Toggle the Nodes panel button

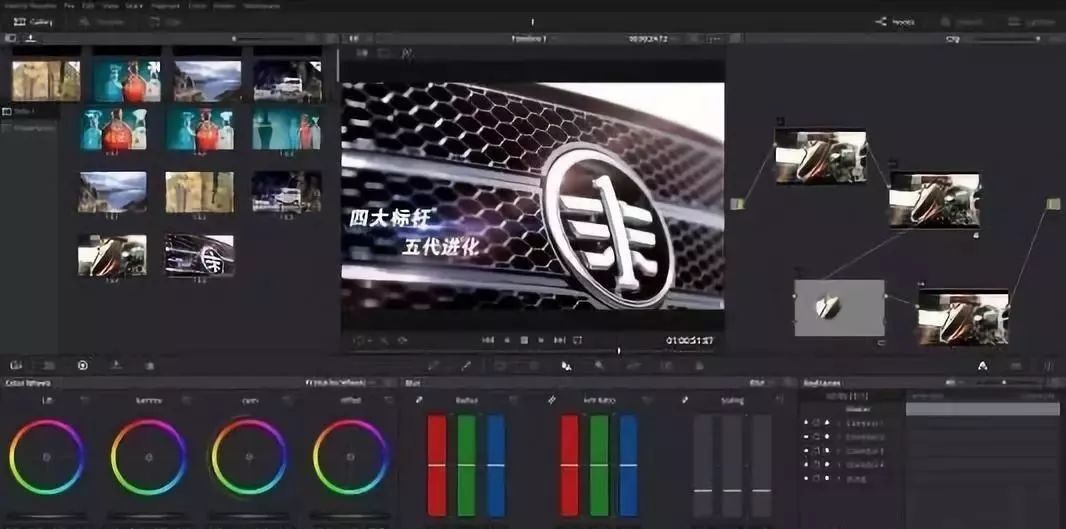(895, 22)
